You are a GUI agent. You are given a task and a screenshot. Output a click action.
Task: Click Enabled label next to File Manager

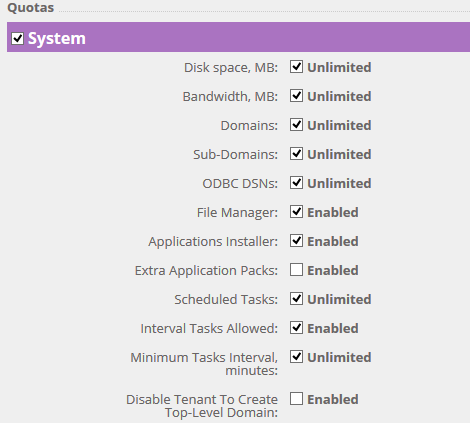[333, 212]
